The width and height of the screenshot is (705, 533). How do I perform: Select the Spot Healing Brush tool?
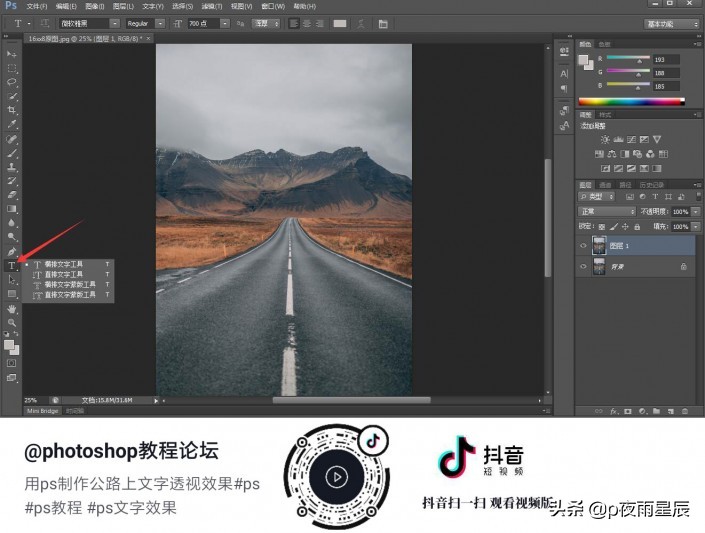12,139
